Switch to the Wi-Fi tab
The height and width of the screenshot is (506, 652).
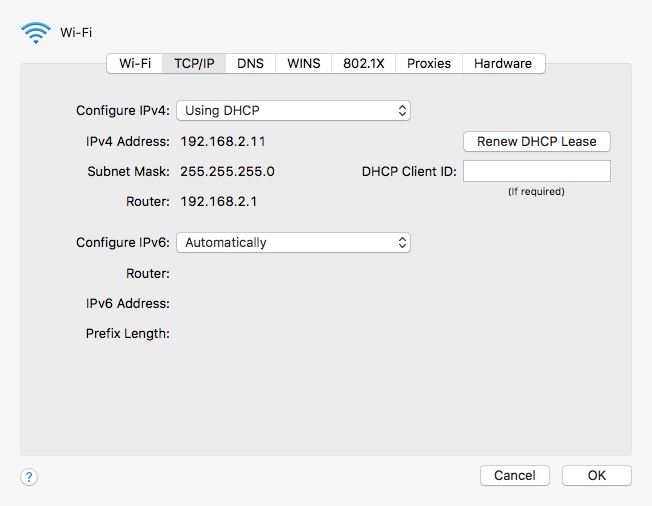pyautogui.click(x=135, y=63)
